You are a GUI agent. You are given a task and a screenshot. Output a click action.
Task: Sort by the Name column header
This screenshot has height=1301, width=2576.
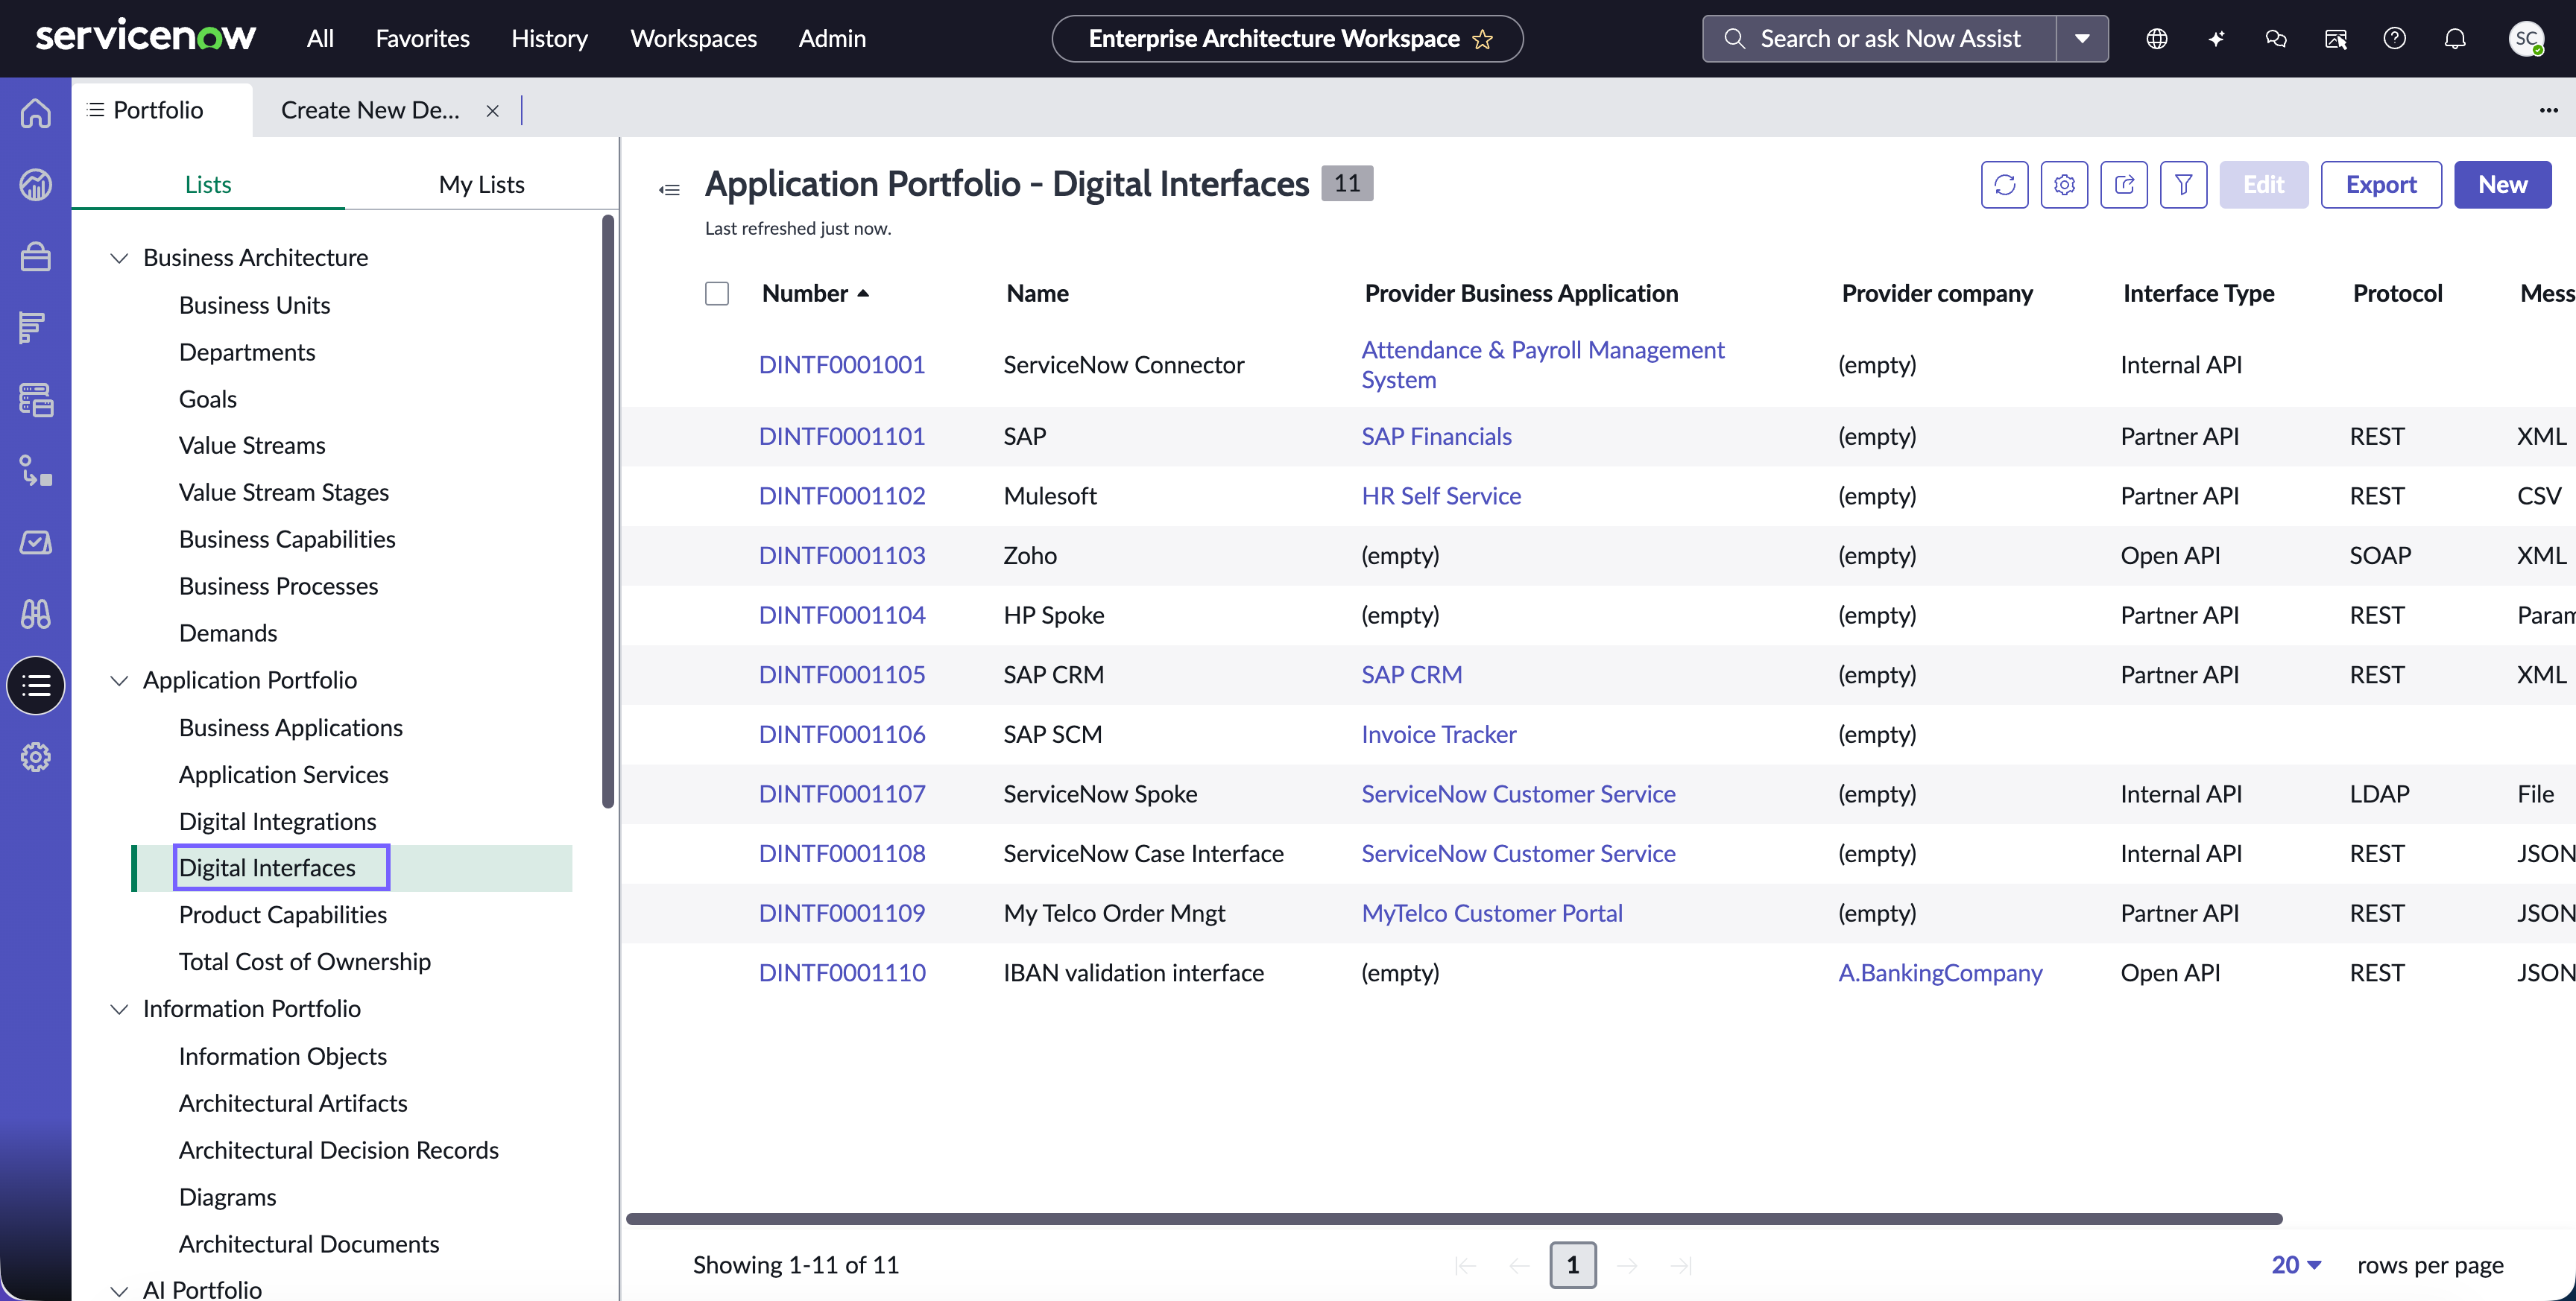pos(1037,293)
